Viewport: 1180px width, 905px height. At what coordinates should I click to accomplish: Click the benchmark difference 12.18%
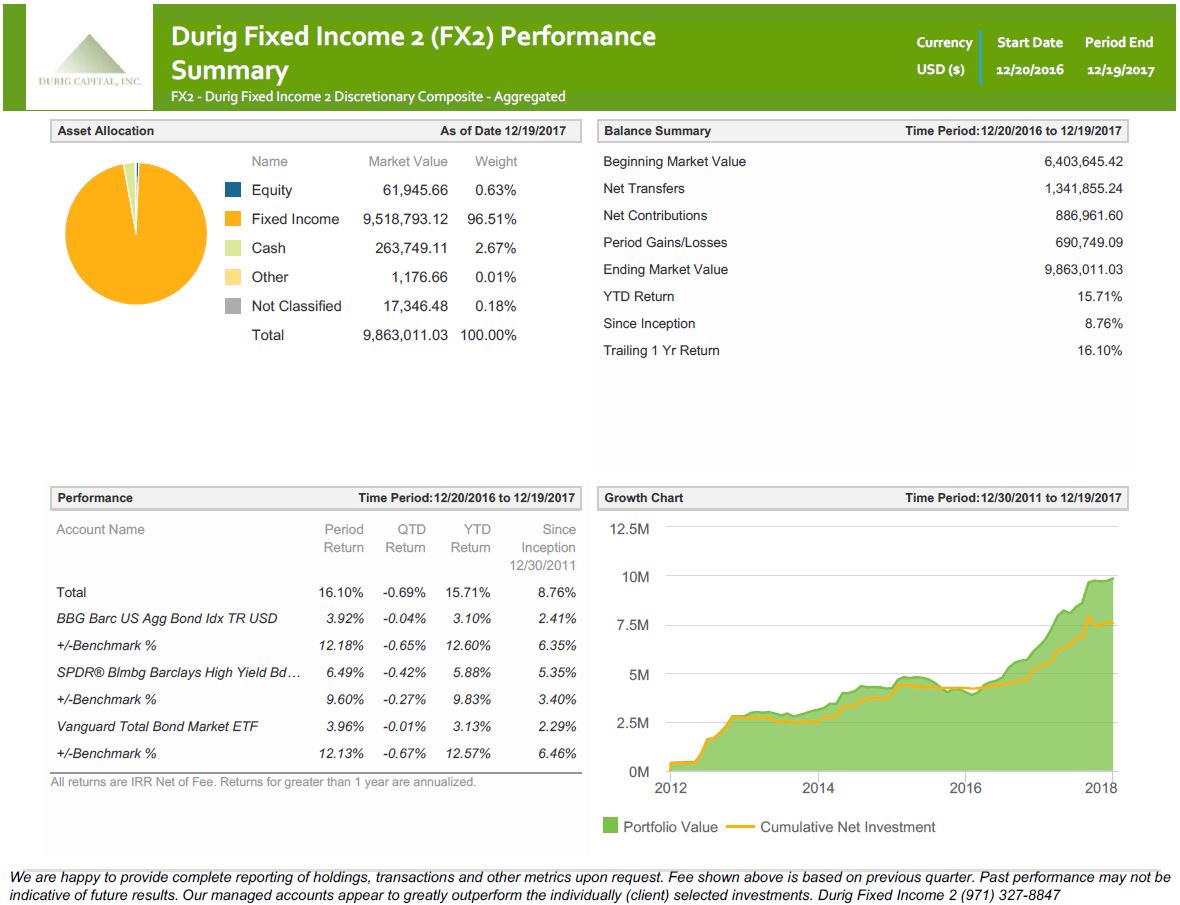point(341,645)
